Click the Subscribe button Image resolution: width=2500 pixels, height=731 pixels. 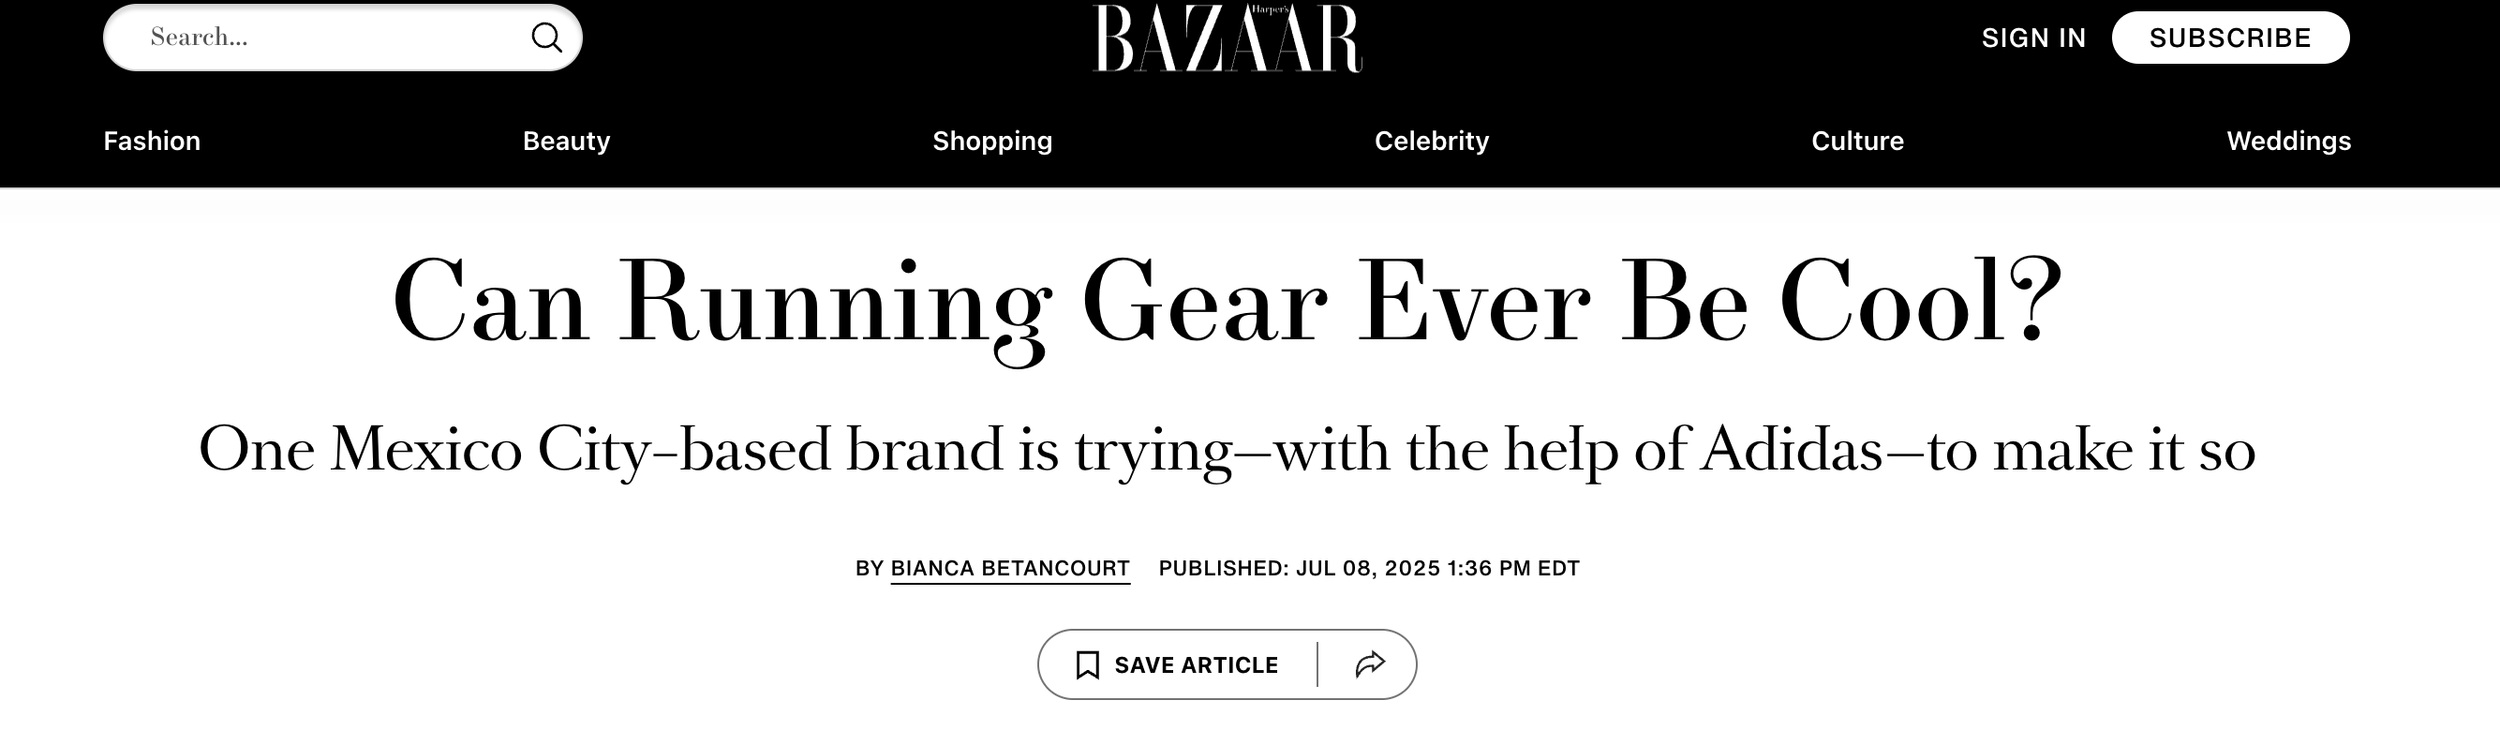click(2230, 38)
